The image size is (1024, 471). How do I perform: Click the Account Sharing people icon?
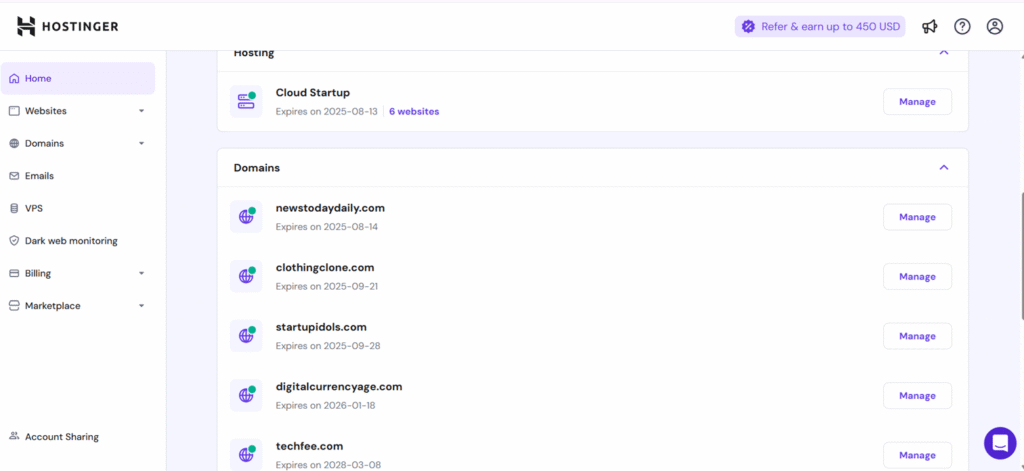pyautogui.click(x=14, y=436)
